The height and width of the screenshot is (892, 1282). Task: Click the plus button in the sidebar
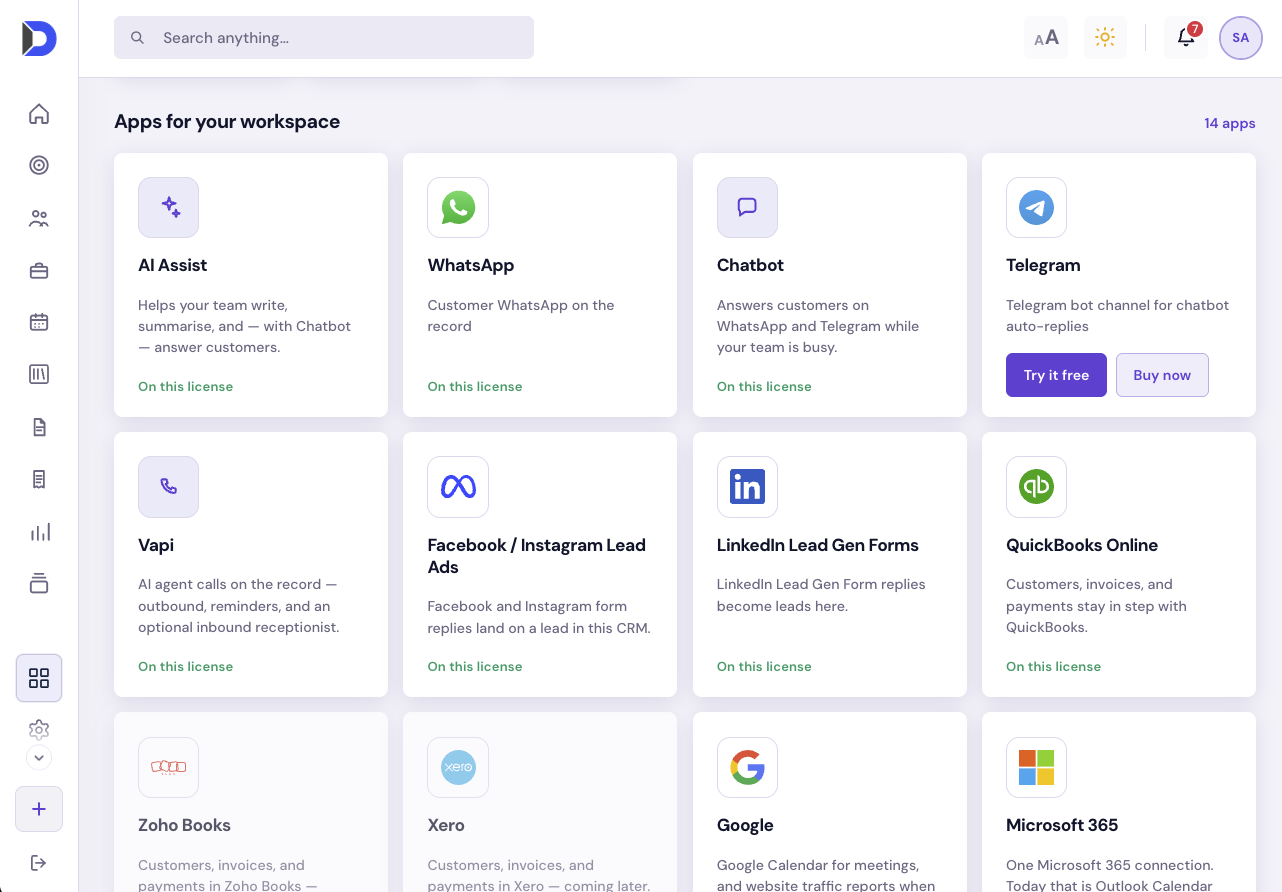point(39,809)
